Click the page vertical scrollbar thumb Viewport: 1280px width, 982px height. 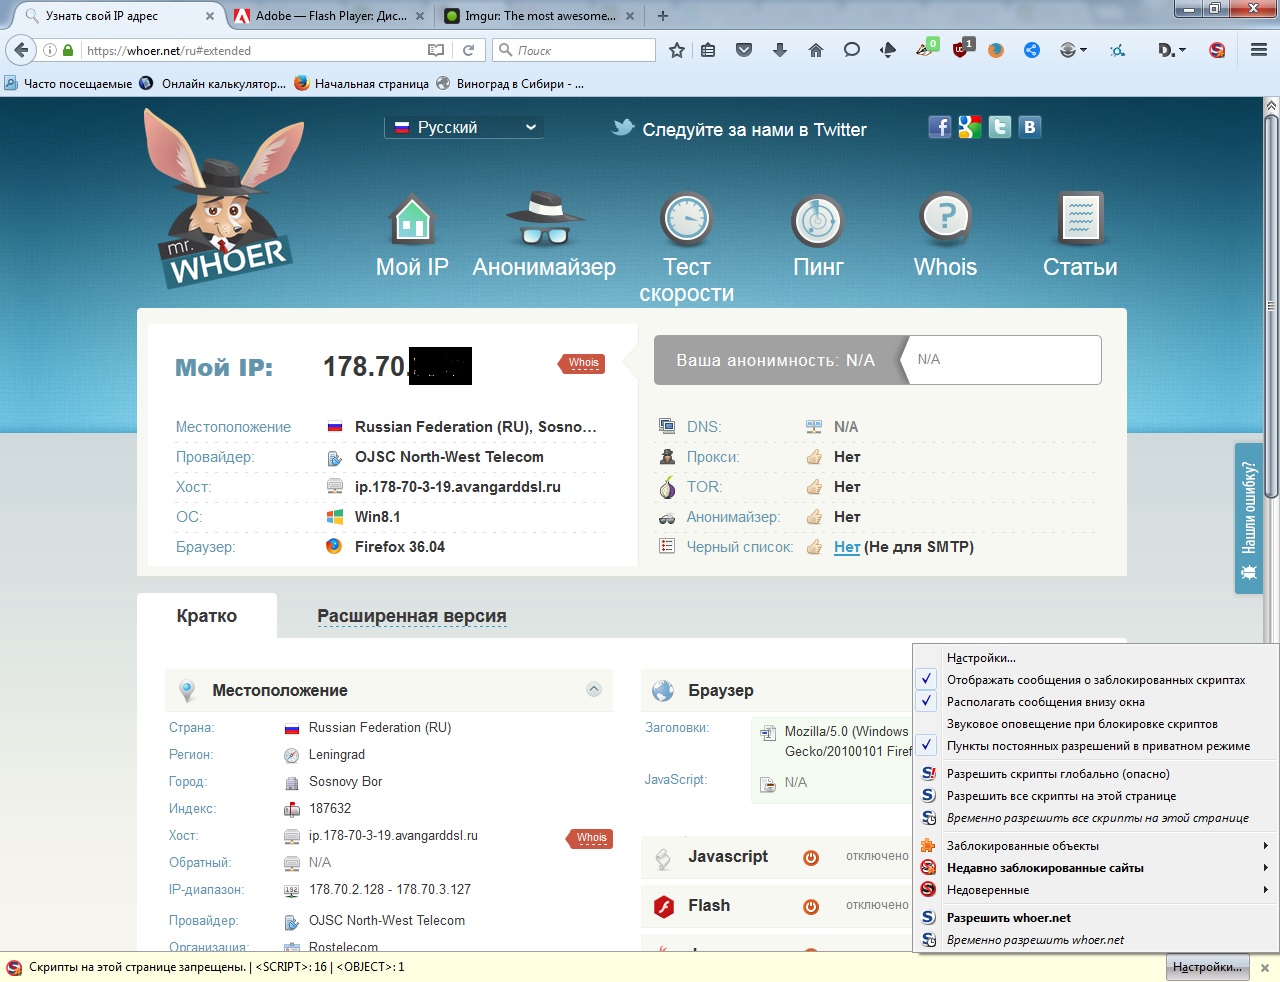(x=1271, y=305)
